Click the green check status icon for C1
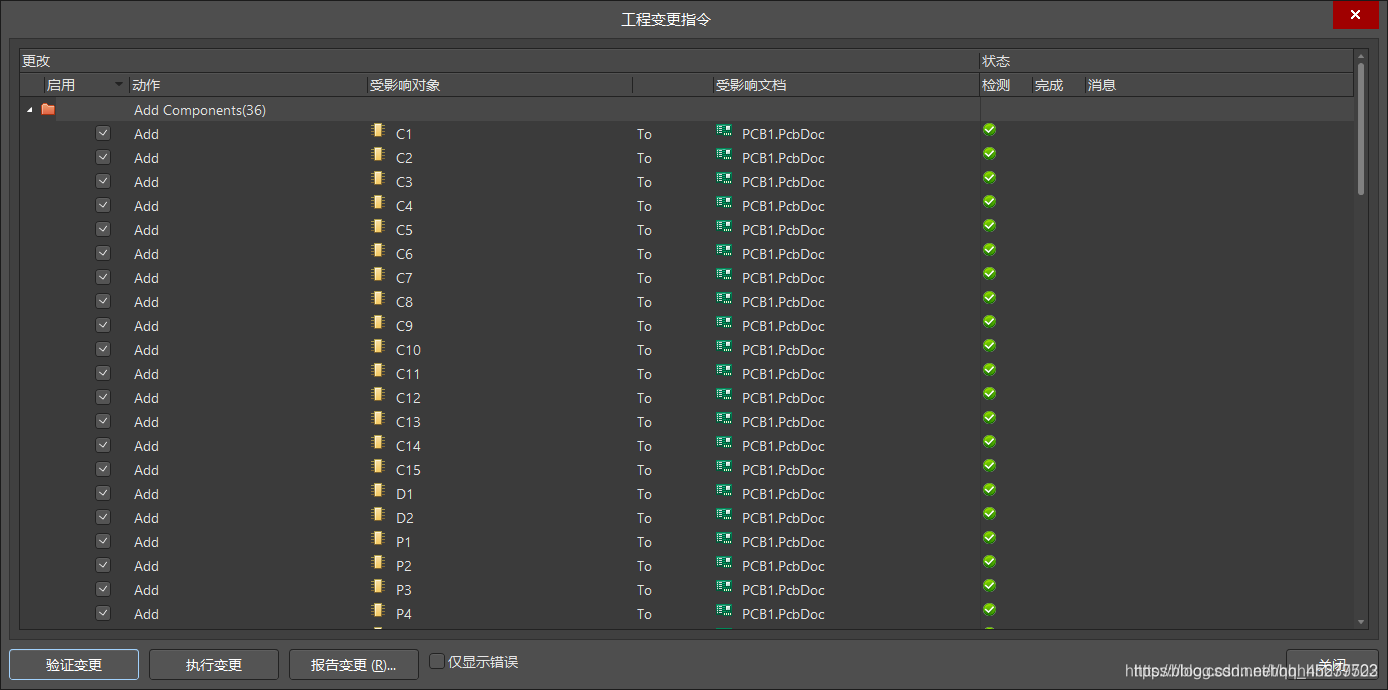The height and width of the screenshot is (690, 1388). point(989,129)
